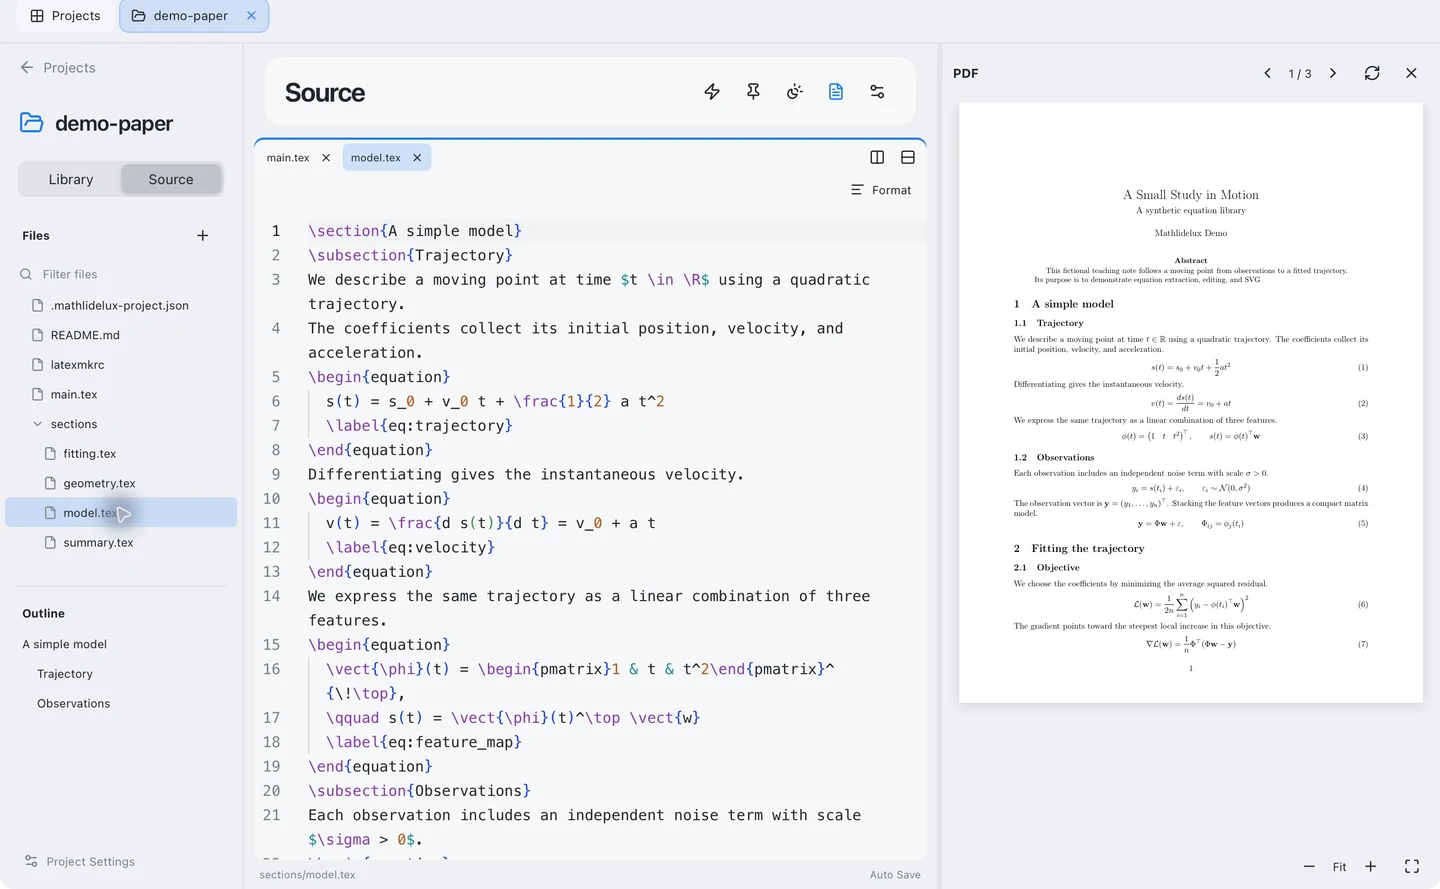This screenshot has height=889, width=1440.
Task: Open the PDF in fullscreen
Action: pos(1412,867)
